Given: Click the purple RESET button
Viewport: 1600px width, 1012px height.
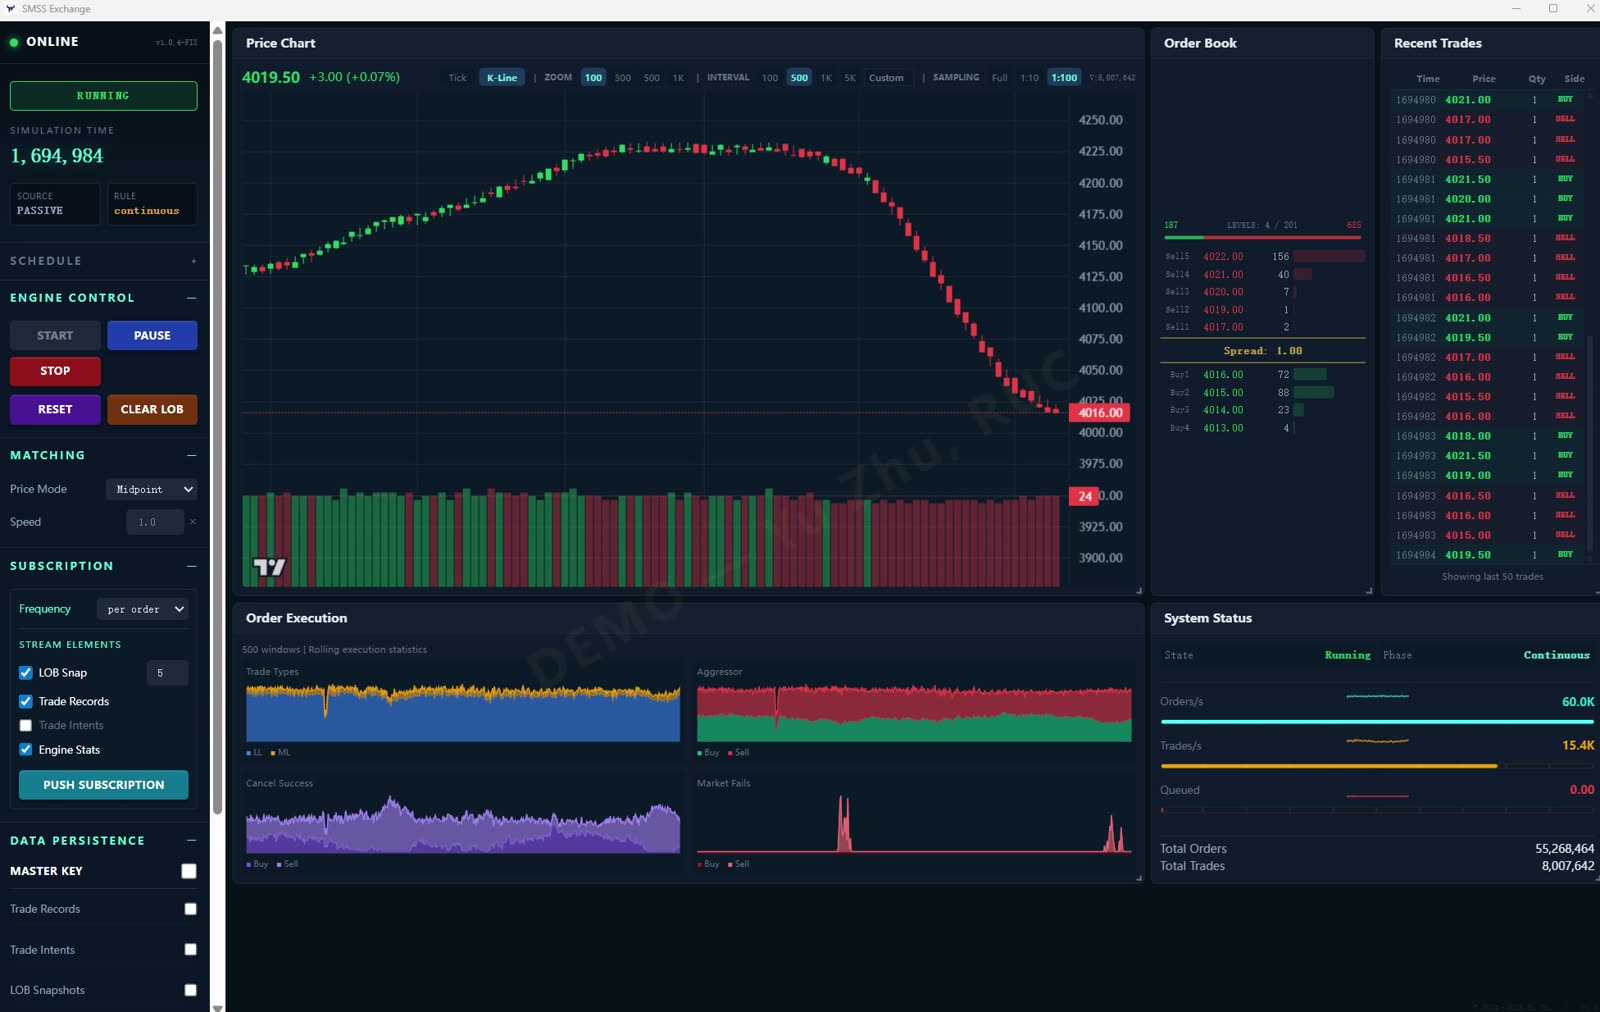Looking at the screenshot, I should [x=55, y=409].
